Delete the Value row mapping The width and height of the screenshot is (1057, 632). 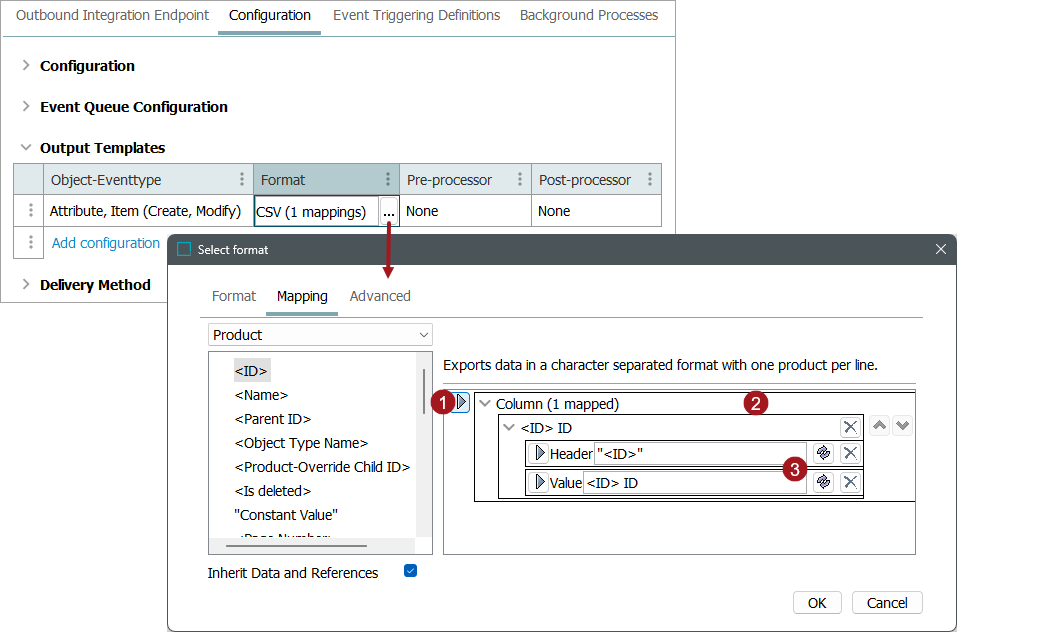click(850, 482)
